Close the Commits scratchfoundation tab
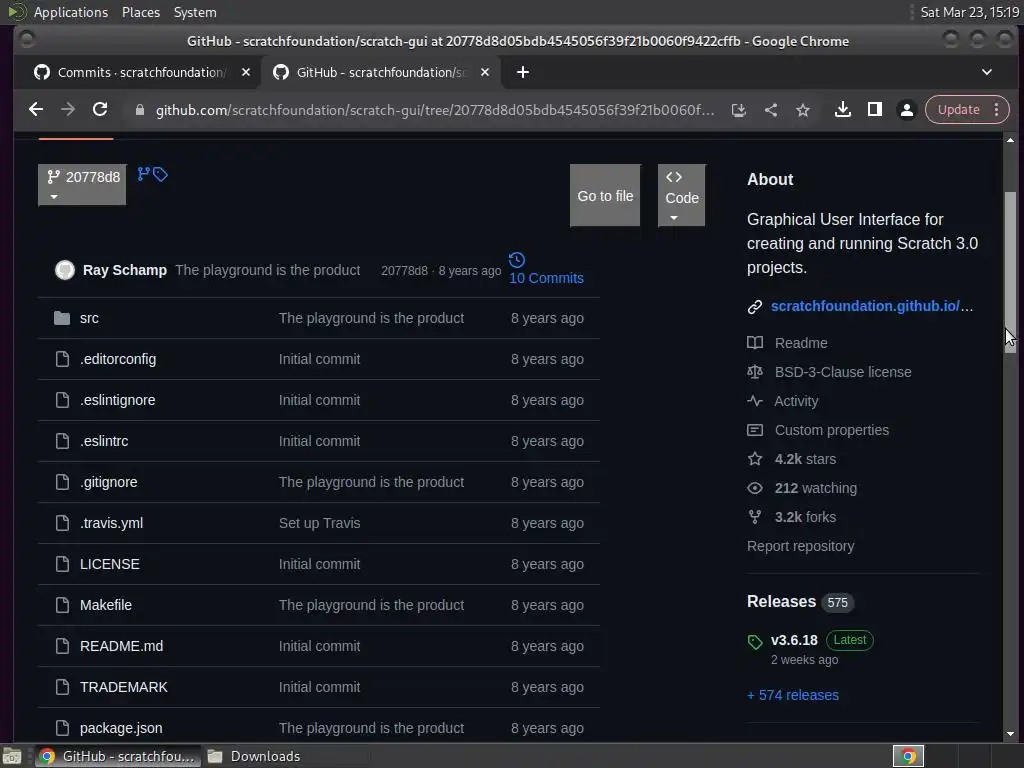 click(x=246, y=72)
